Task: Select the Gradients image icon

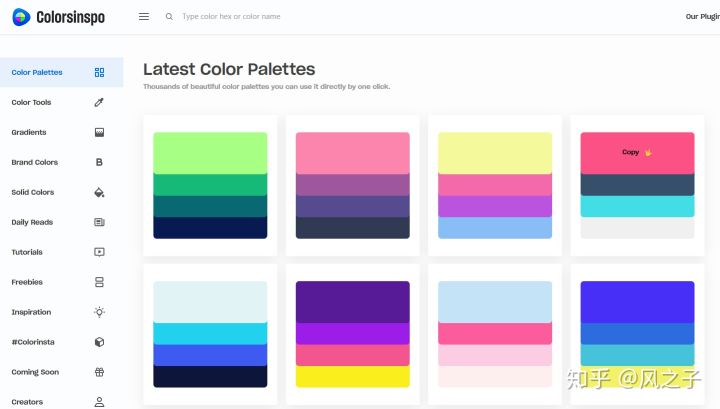Action: tap(99, 132)
